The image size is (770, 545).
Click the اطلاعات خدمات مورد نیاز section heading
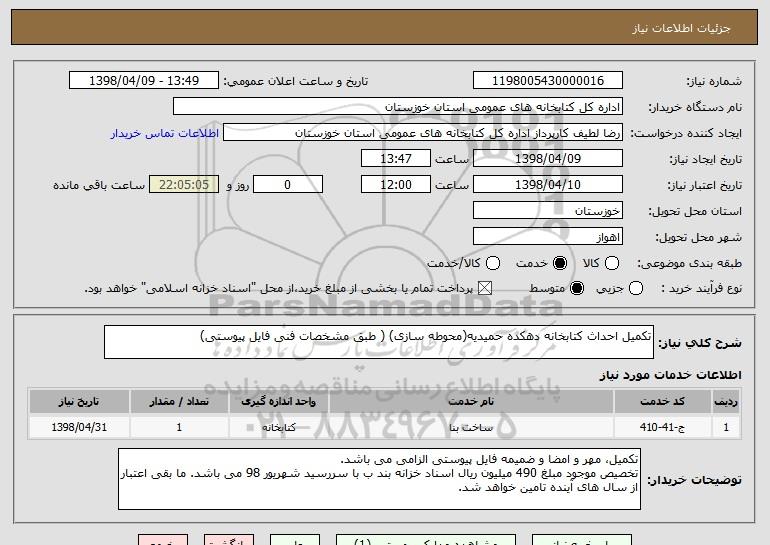[x=670, y=375]
